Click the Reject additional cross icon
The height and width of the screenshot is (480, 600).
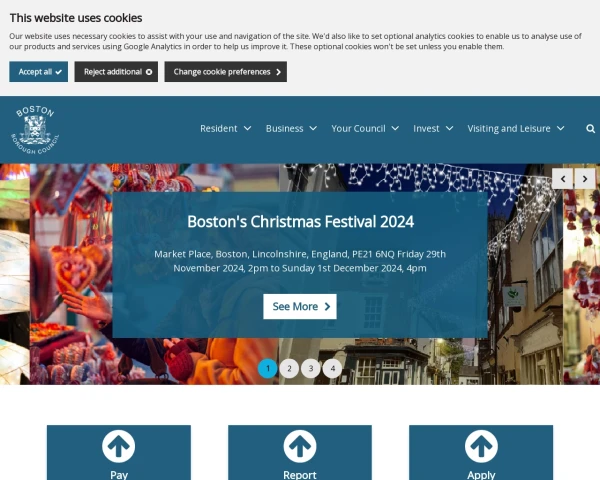(149, 72)
